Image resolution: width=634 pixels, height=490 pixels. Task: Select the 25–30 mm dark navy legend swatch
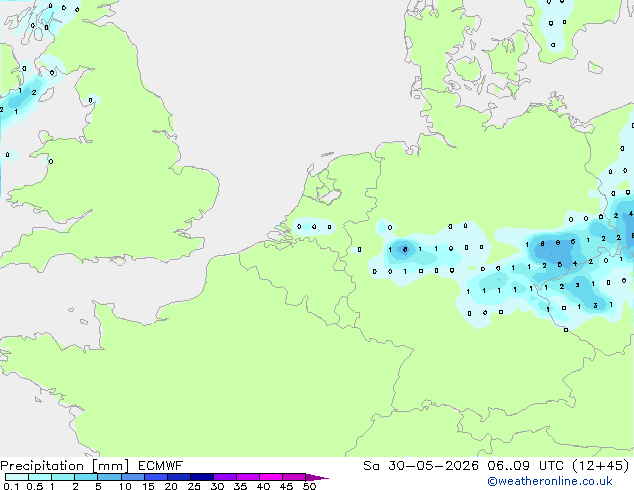[202, 477]
